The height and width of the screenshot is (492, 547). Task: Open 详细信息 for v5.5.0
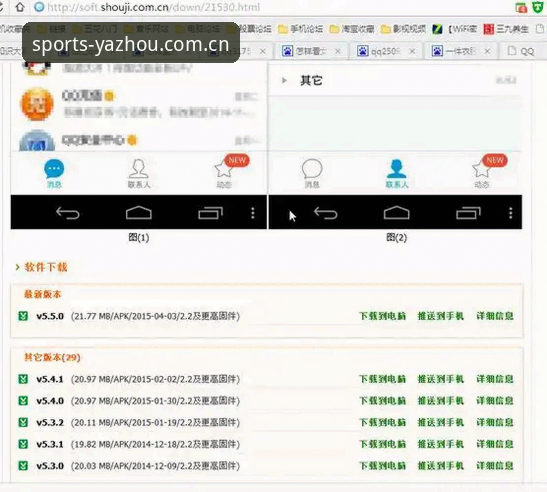[x=495, y=316]
